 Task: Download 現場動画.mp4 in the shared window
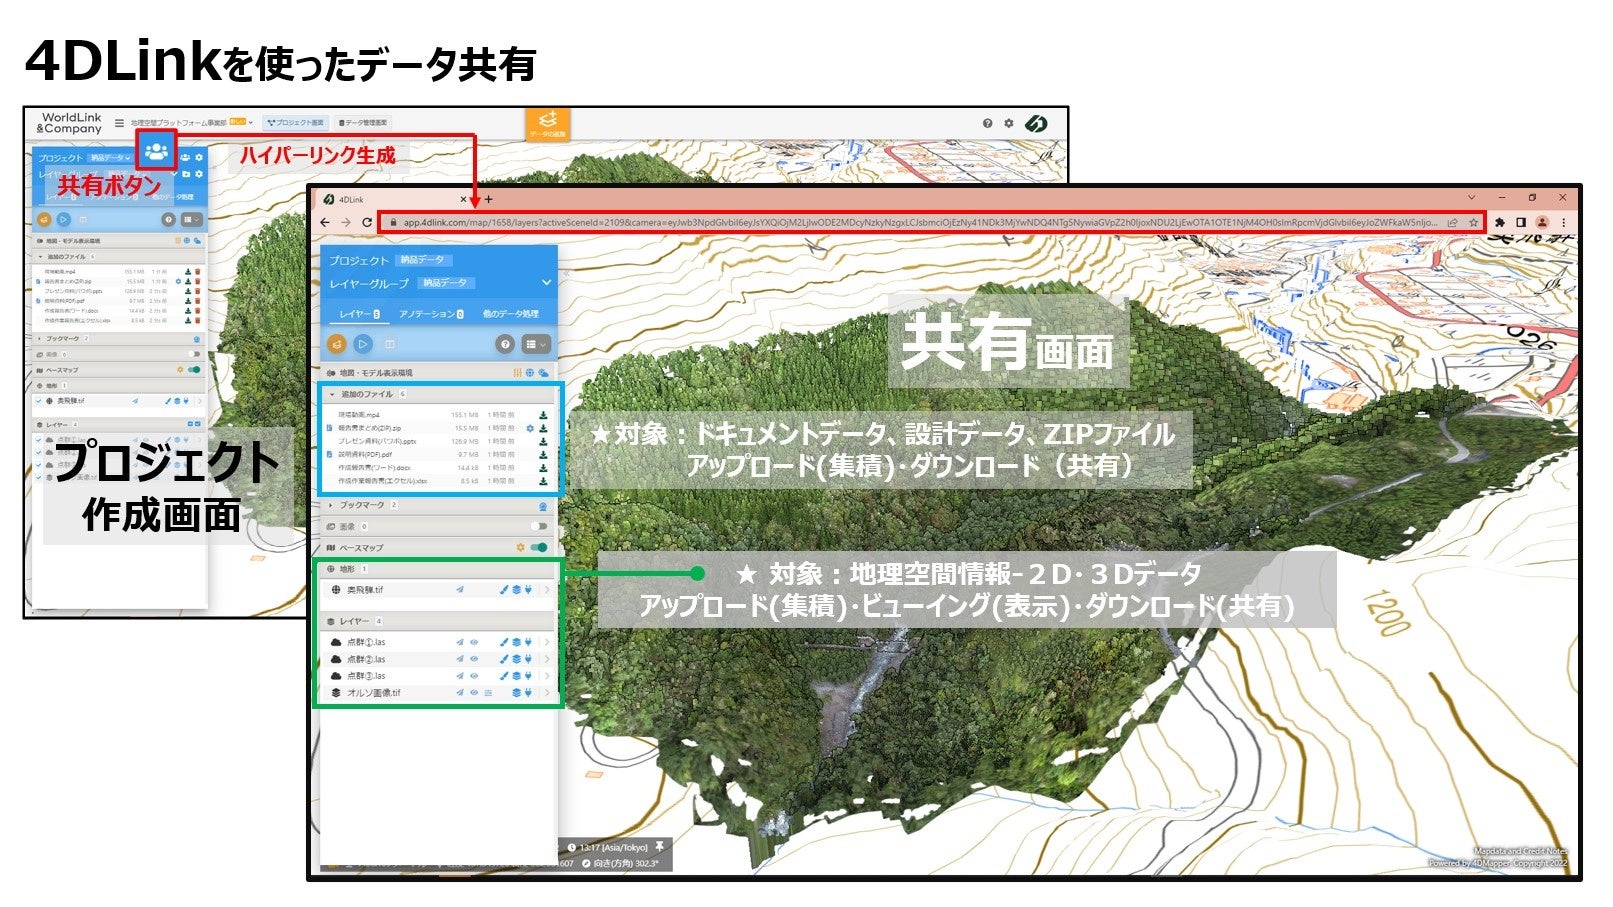pyautogui.click(x=543, y=415)
